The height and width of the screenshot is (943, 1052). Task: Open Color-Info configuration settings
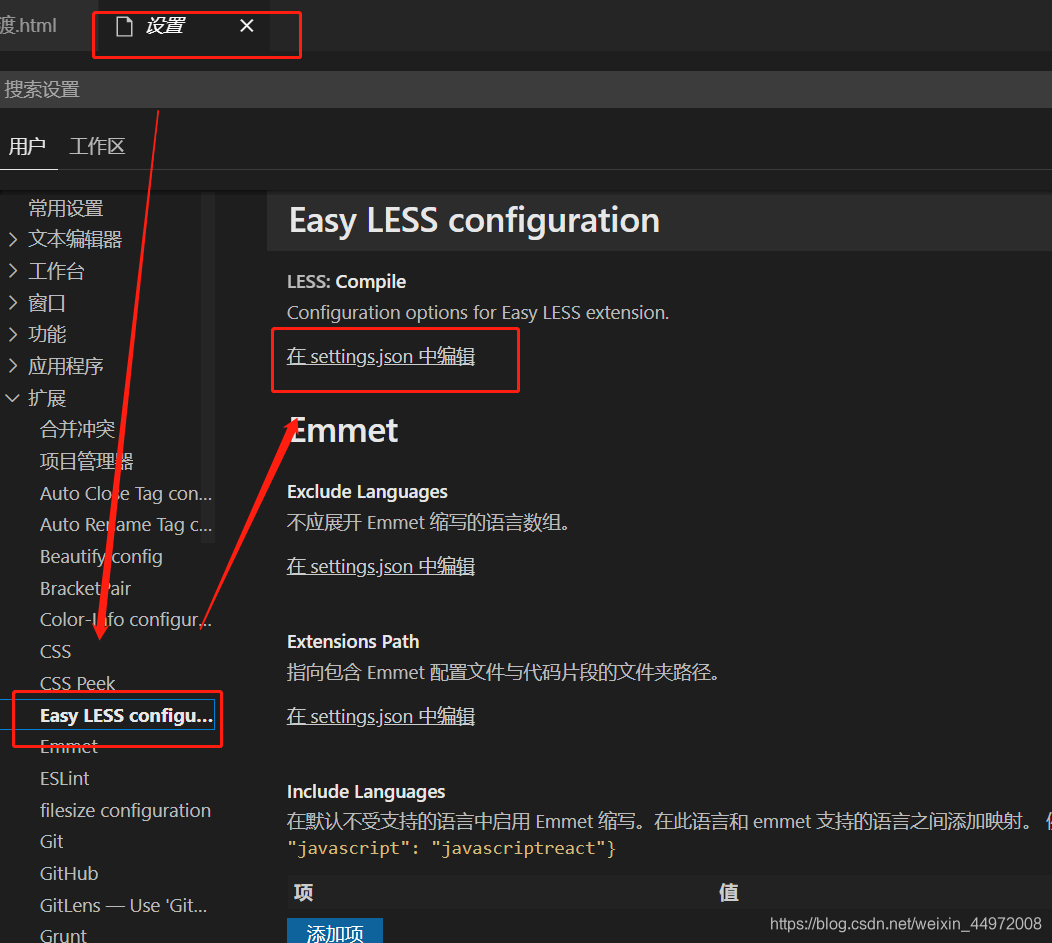pos(126,620)
